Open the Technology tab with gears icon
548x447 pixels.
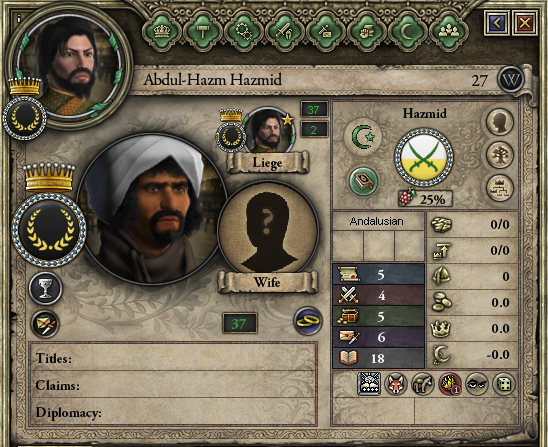pos(244,31)
